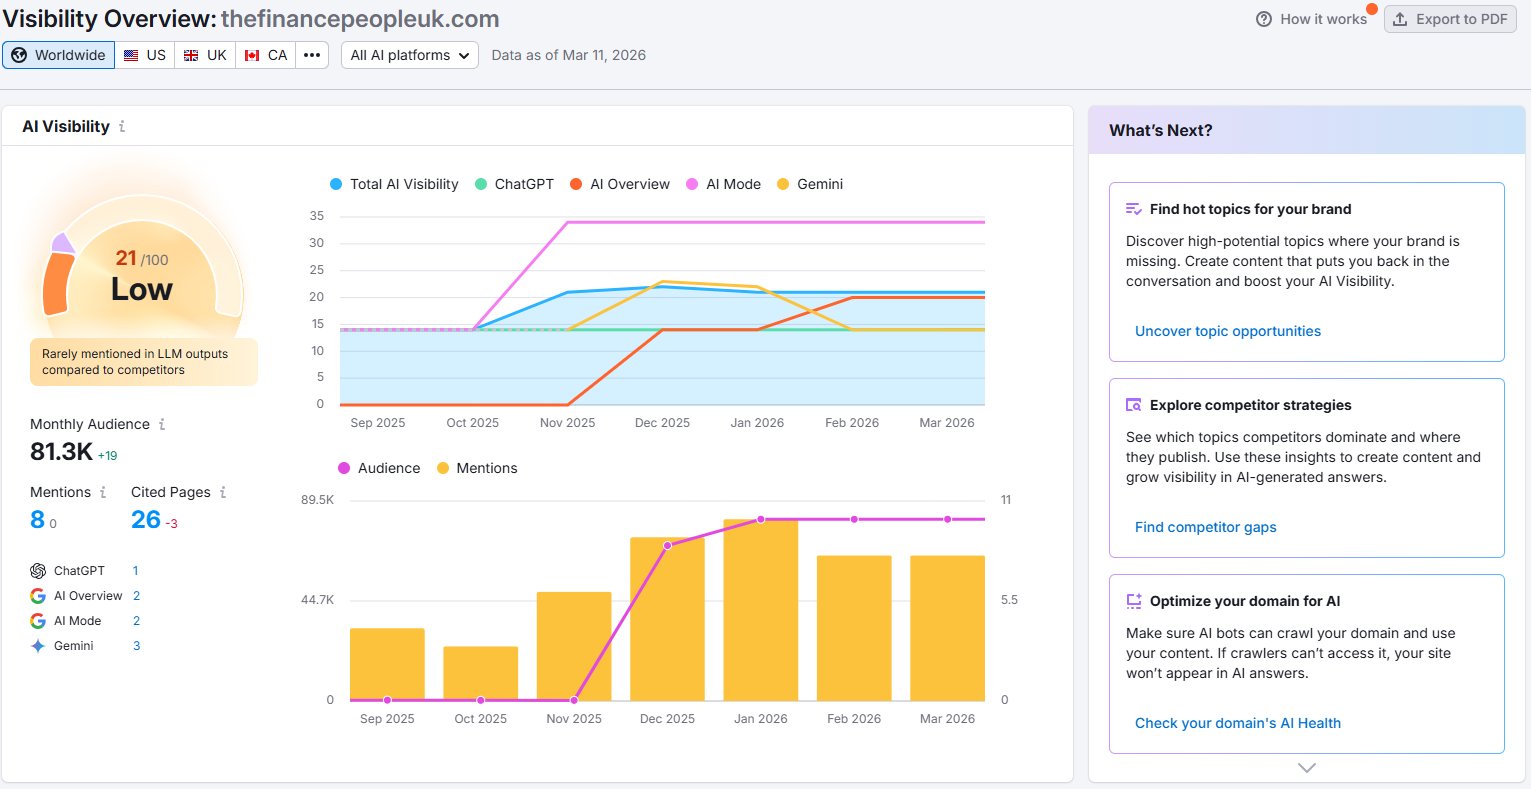This screenshot has width=1531, height=789.
Task: Click the Export to PDF button
Action: click(1450, 19)
